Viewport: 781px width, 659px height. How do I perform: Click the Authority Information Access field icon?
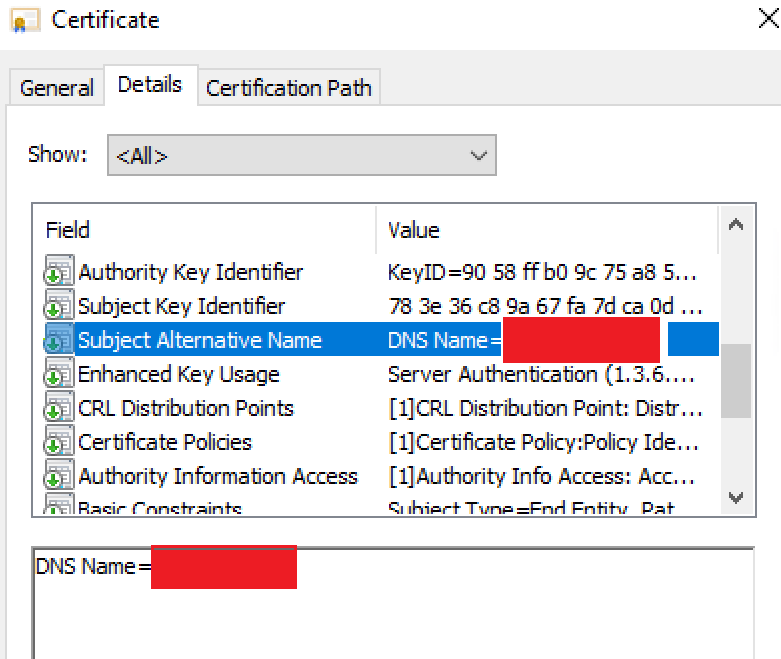point(59,474)
